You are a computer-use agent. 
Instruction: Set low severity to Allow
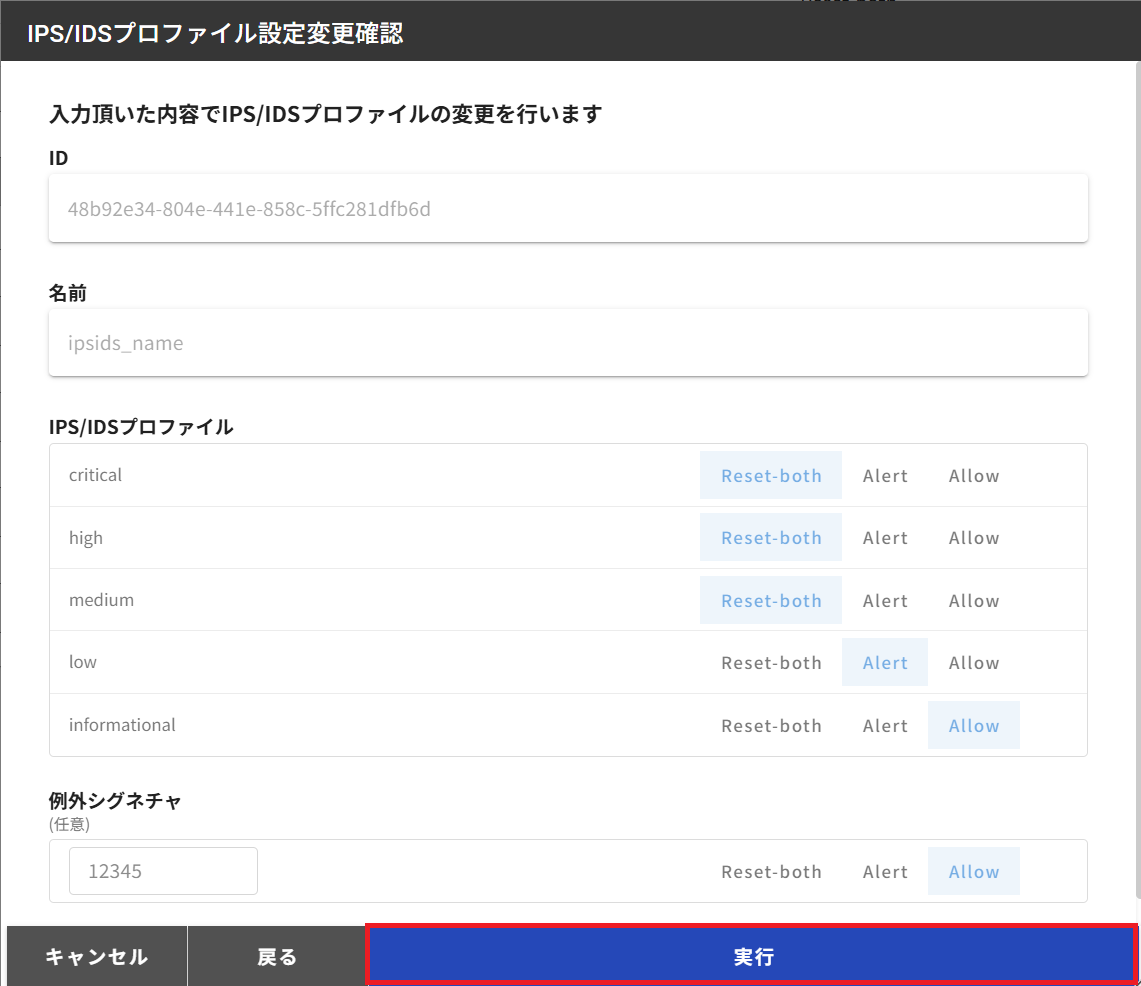point(973,663)
